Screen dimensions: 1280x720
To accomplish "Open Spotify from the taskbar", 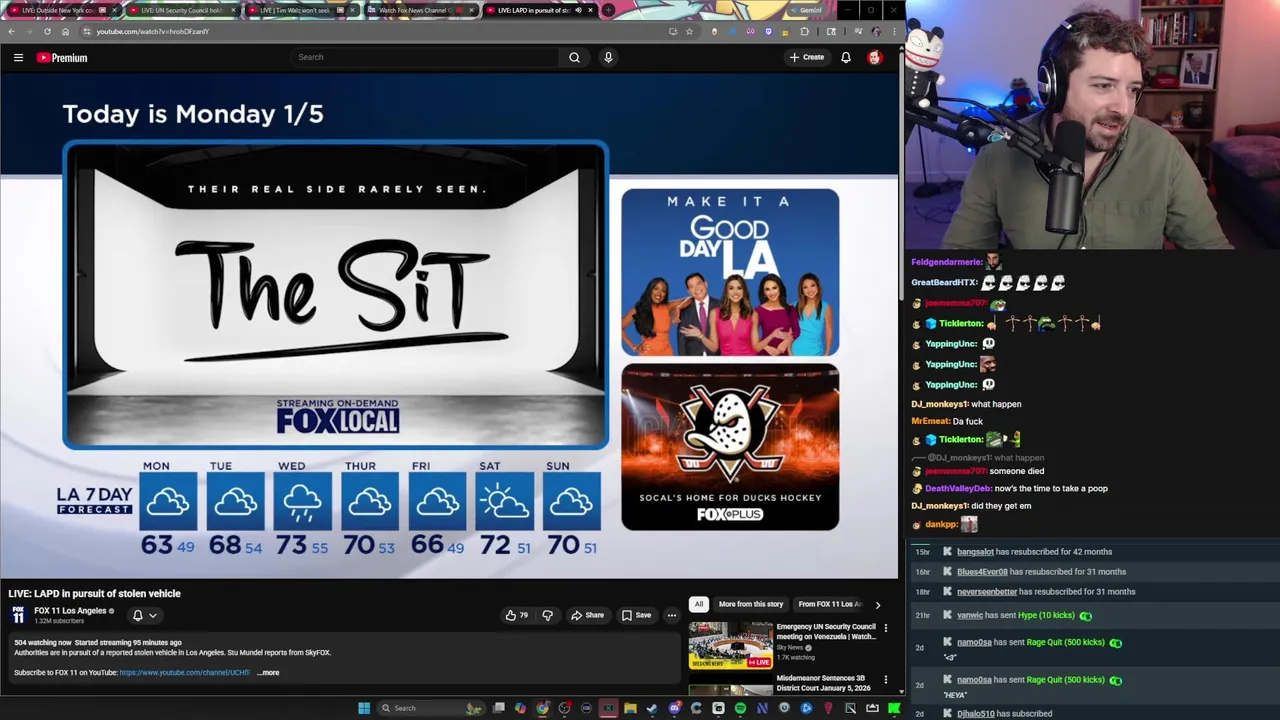I will 740,708.
